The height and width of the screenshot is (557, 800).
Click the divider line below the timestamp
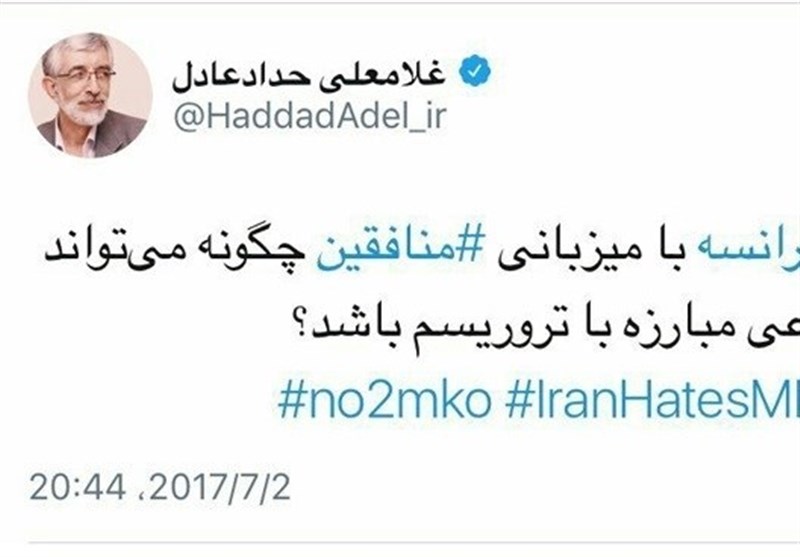coord(400,543)
